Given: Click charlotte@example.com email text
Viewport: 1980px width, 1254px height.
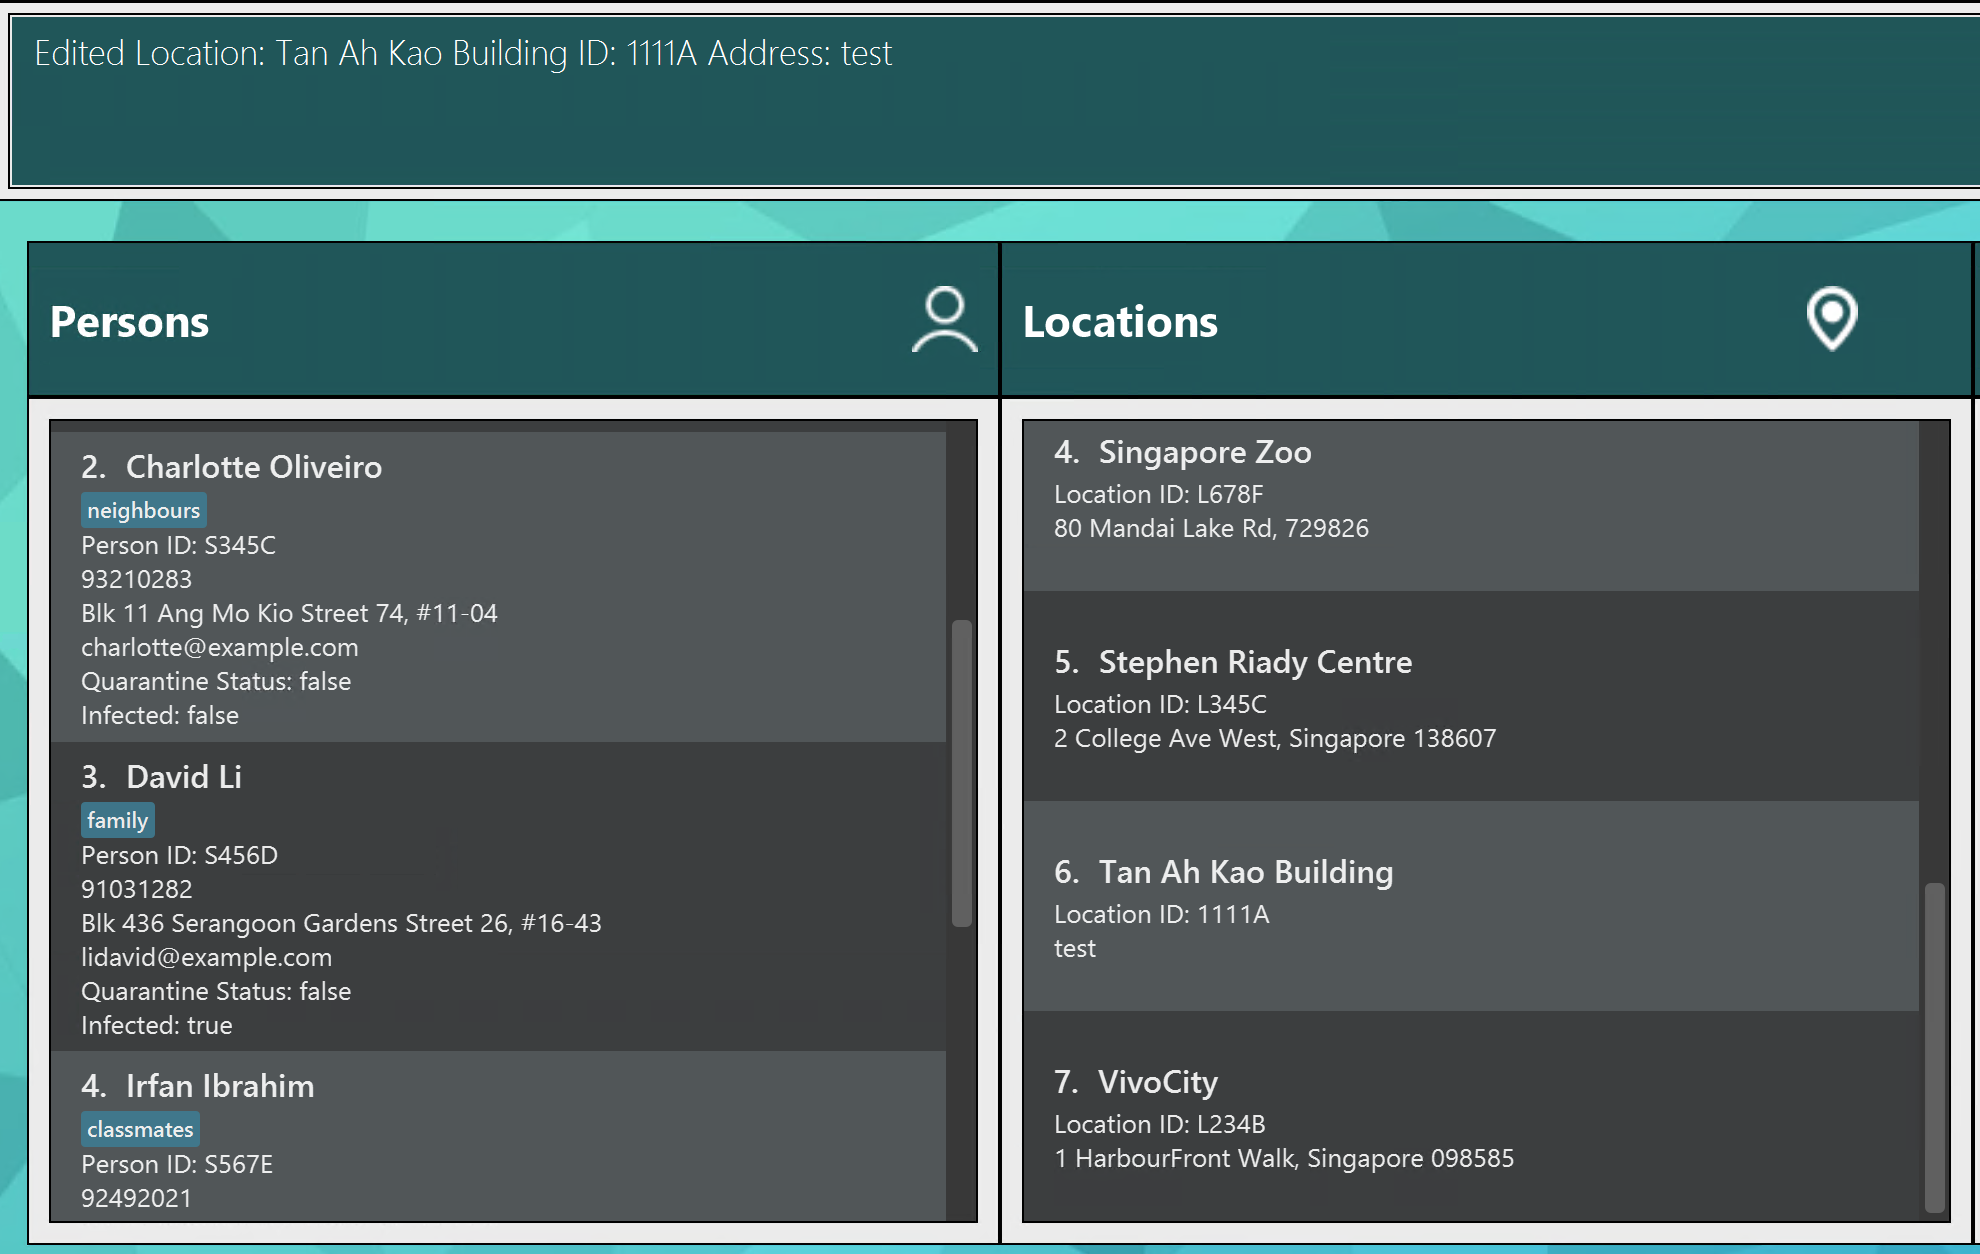Looking at the screenshot, I should [x=219, y=647].
